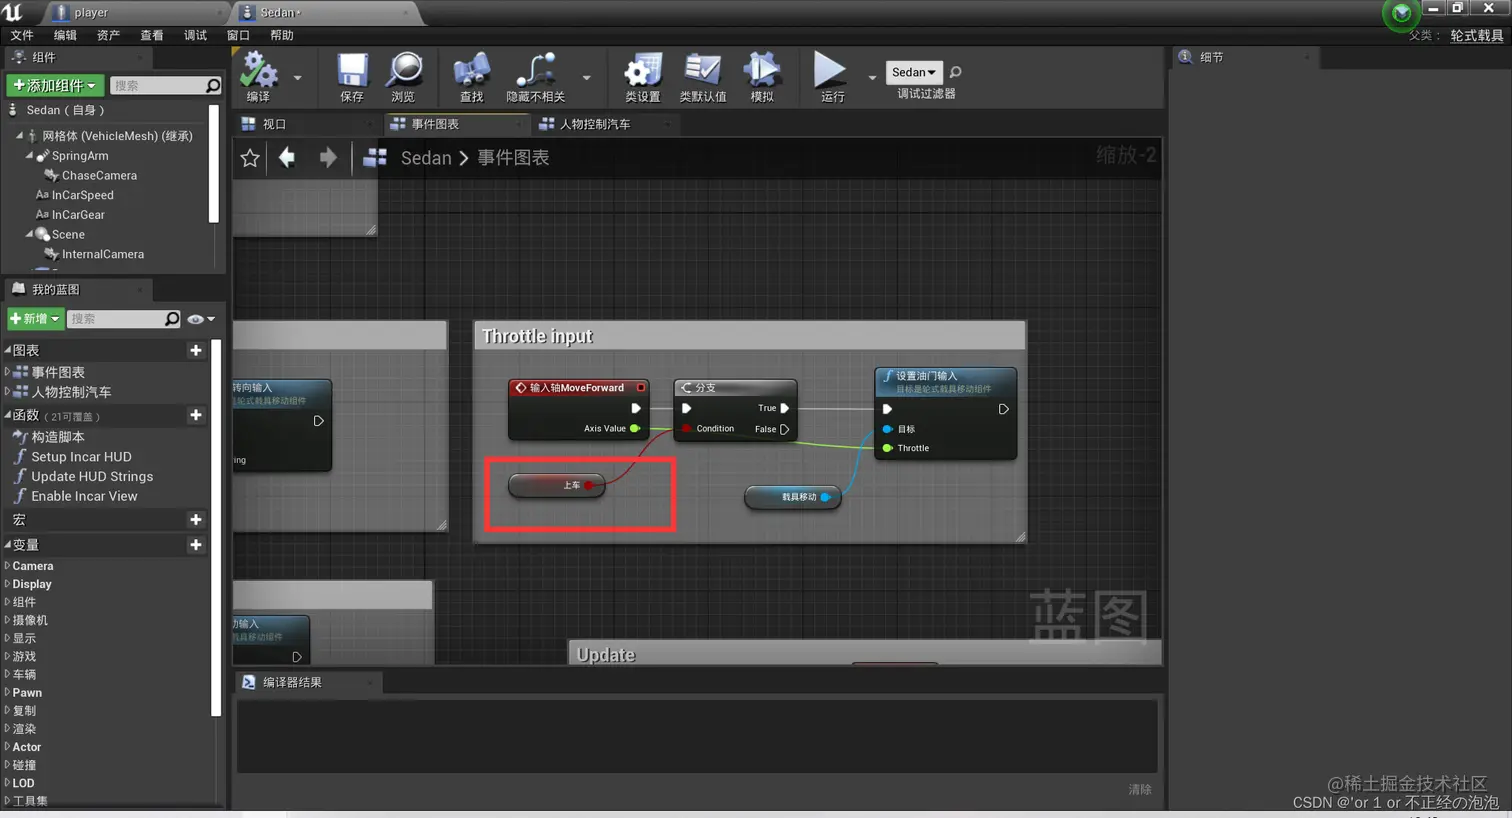Open run options arrow next to 运行
Screen dimensions: 1512x818
tap(872, 77)
